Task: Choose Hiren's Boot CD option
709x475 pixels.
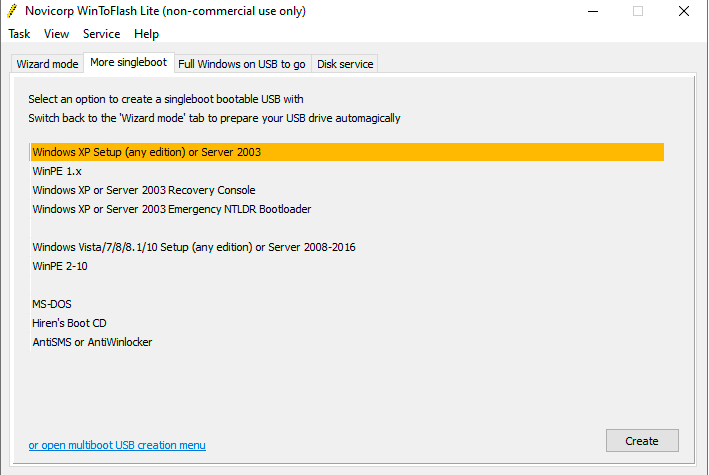Action: 69,323
